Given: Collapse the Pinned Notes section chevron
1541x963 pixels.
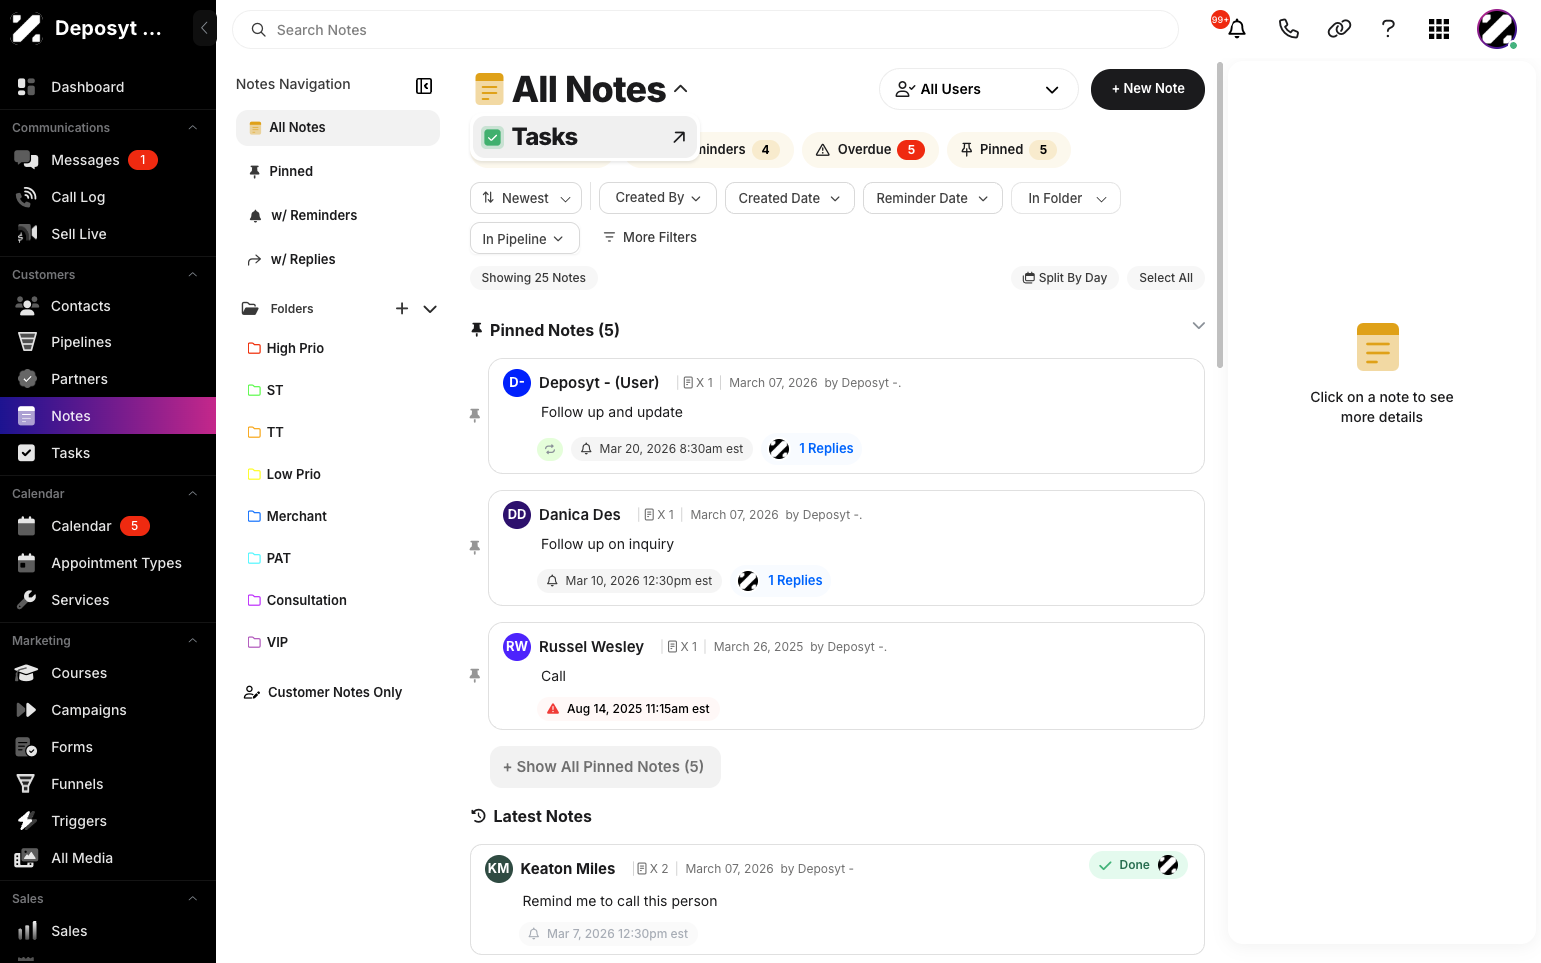Looking at the screenshot, I should [1198, 326].
